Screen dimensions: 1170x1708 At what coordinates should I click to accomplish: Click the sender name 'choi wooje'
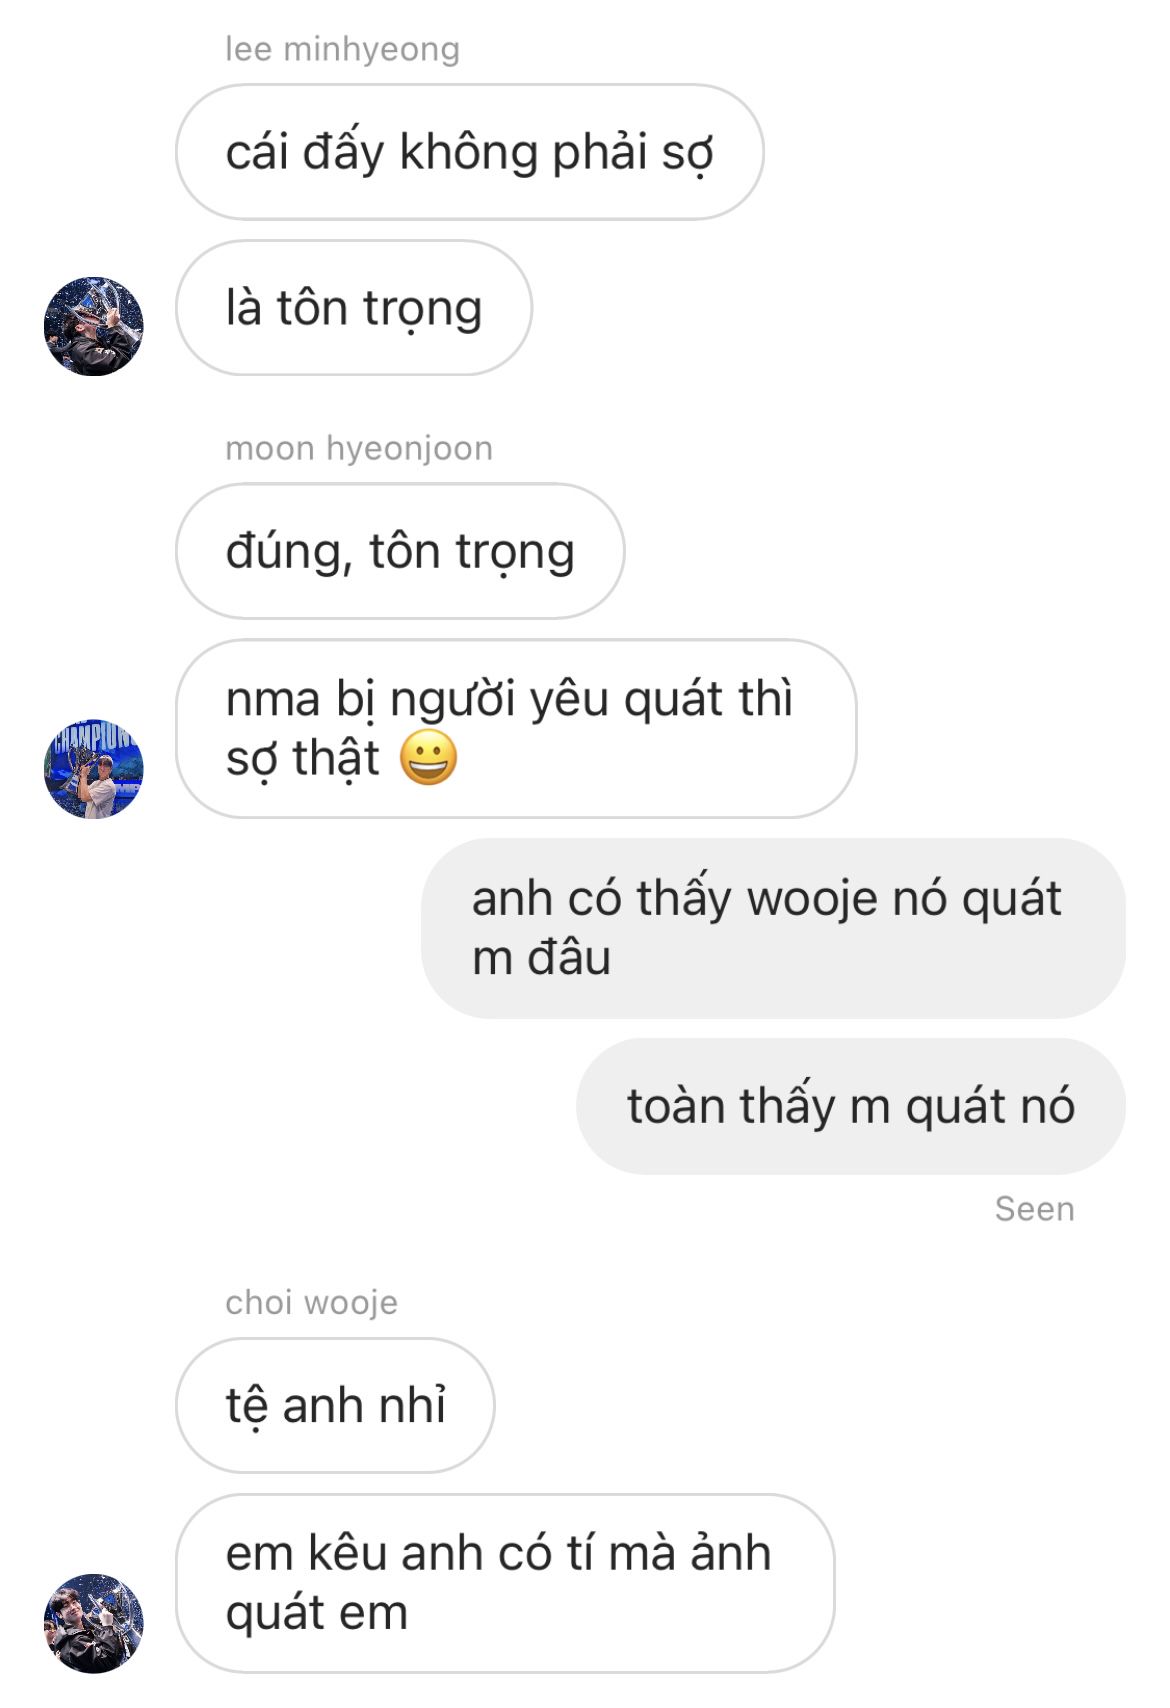(x=311, y=1302)
